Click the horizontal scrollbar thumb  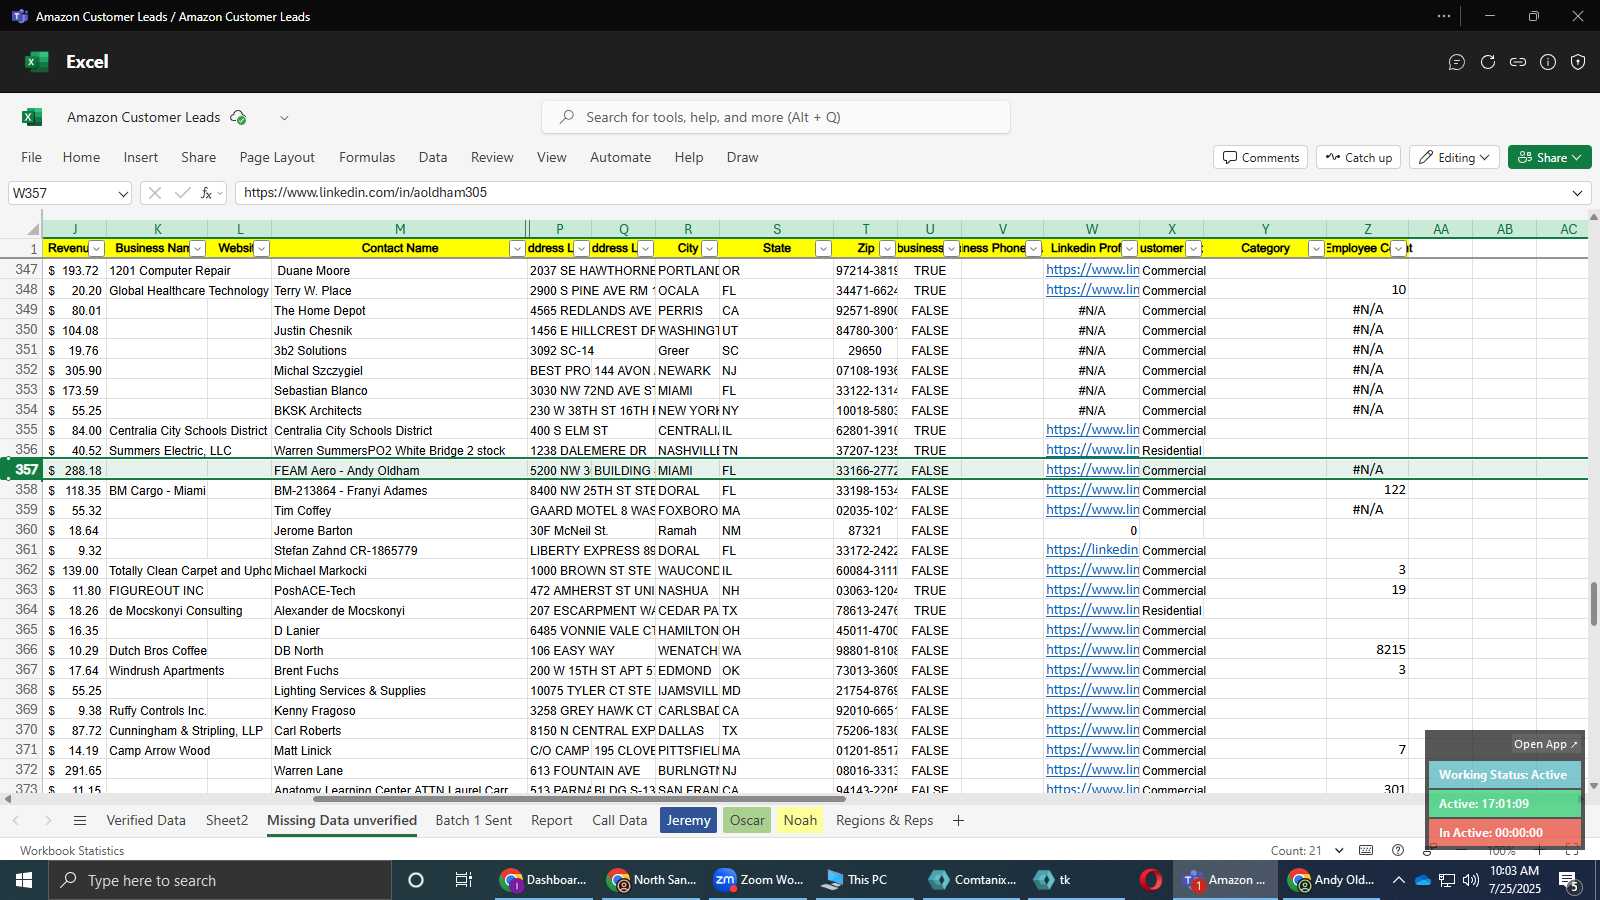pos(580,799)
